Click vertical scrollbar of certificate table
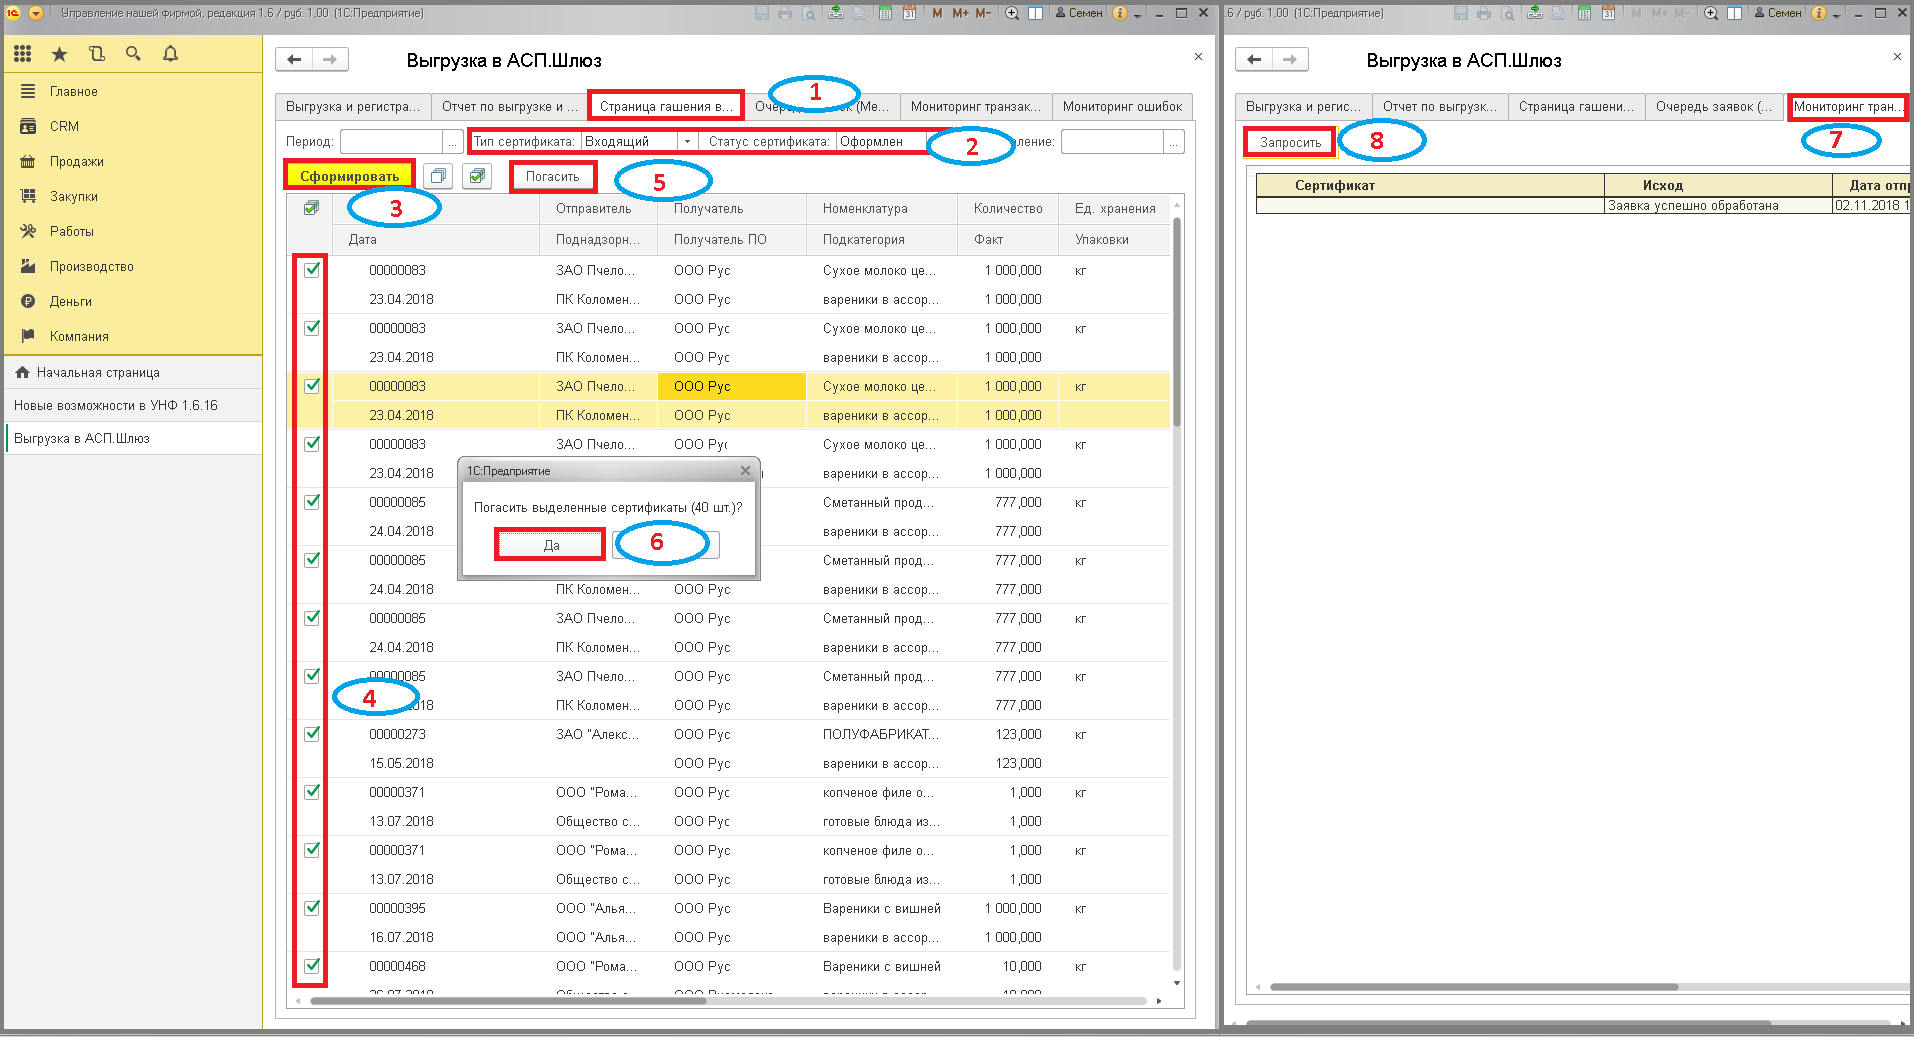Image resolution: width=1914 pixels, height=1037 pixels. [1177, 320]
